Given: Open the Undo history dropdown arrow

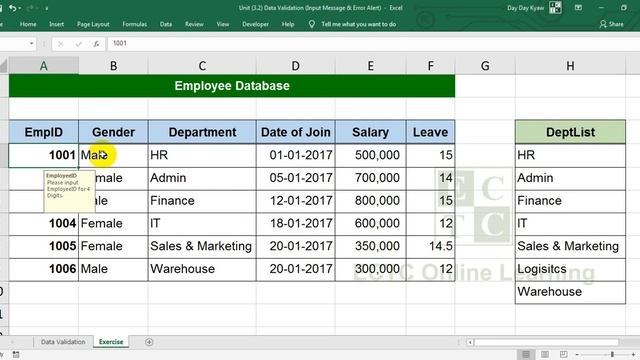Looking at the screenshot, I should pos(20,9).
